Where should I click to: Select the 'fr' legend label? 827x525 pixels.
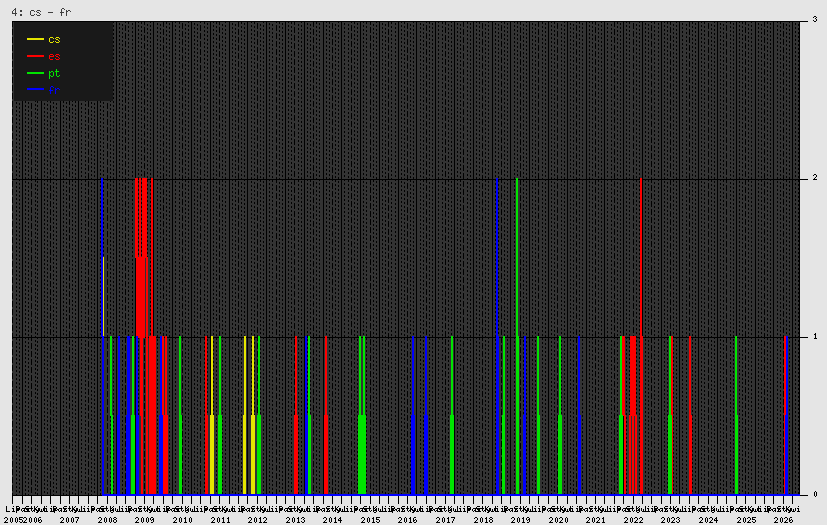tap(54, 90)
